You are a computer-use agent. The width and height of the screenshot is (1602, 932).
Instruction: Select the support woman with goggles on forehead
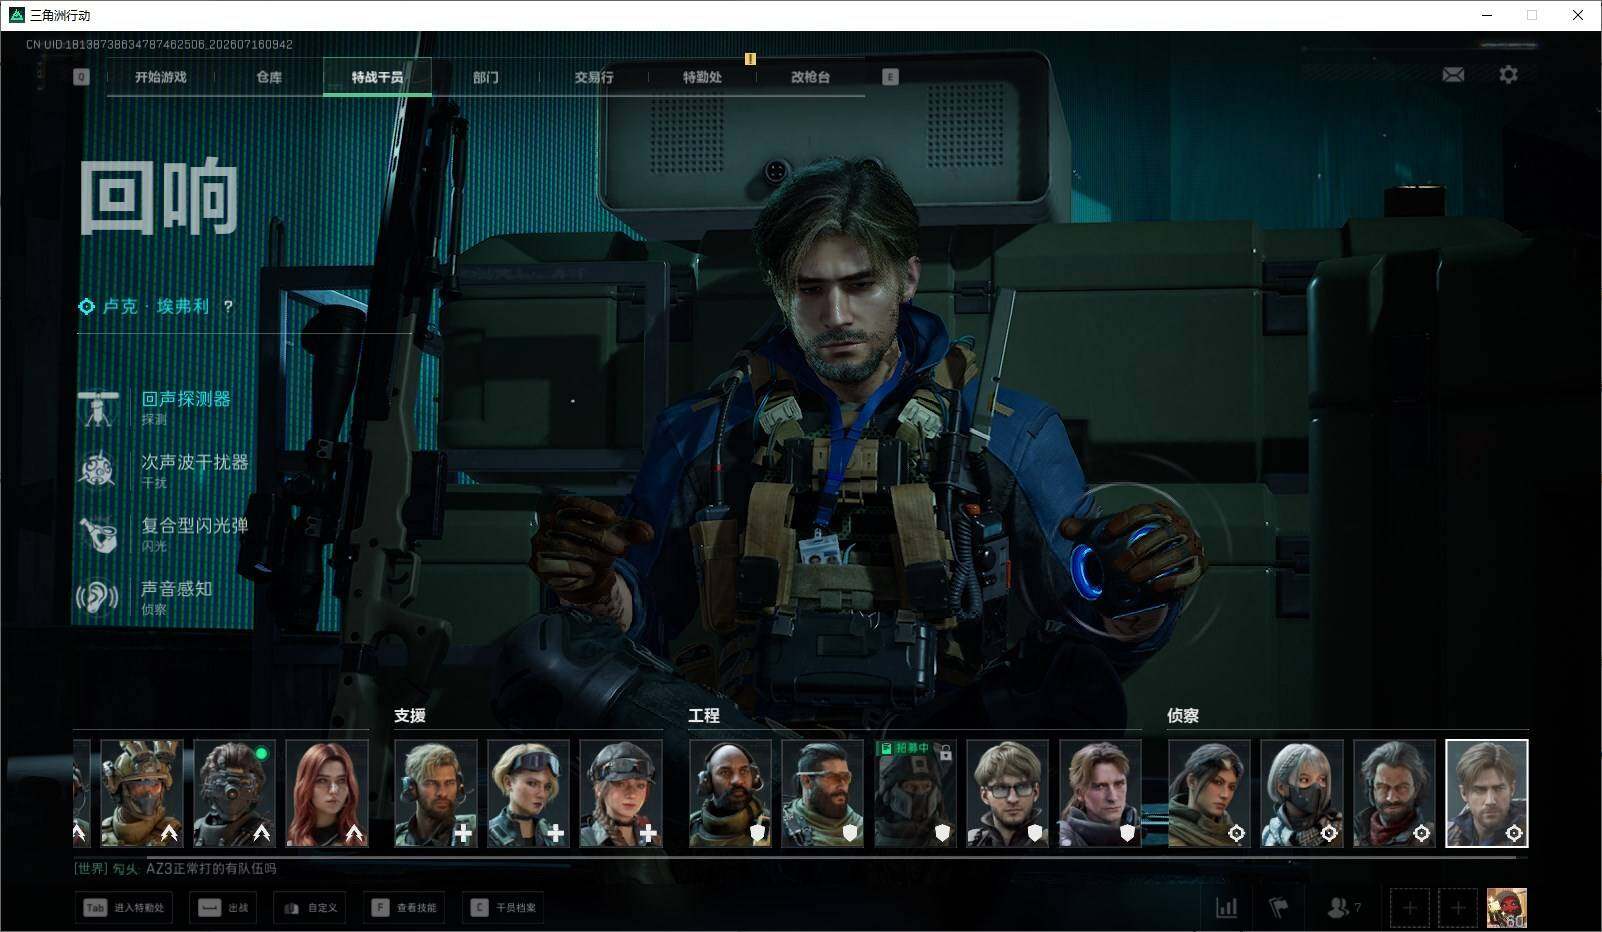coord(528,793)
